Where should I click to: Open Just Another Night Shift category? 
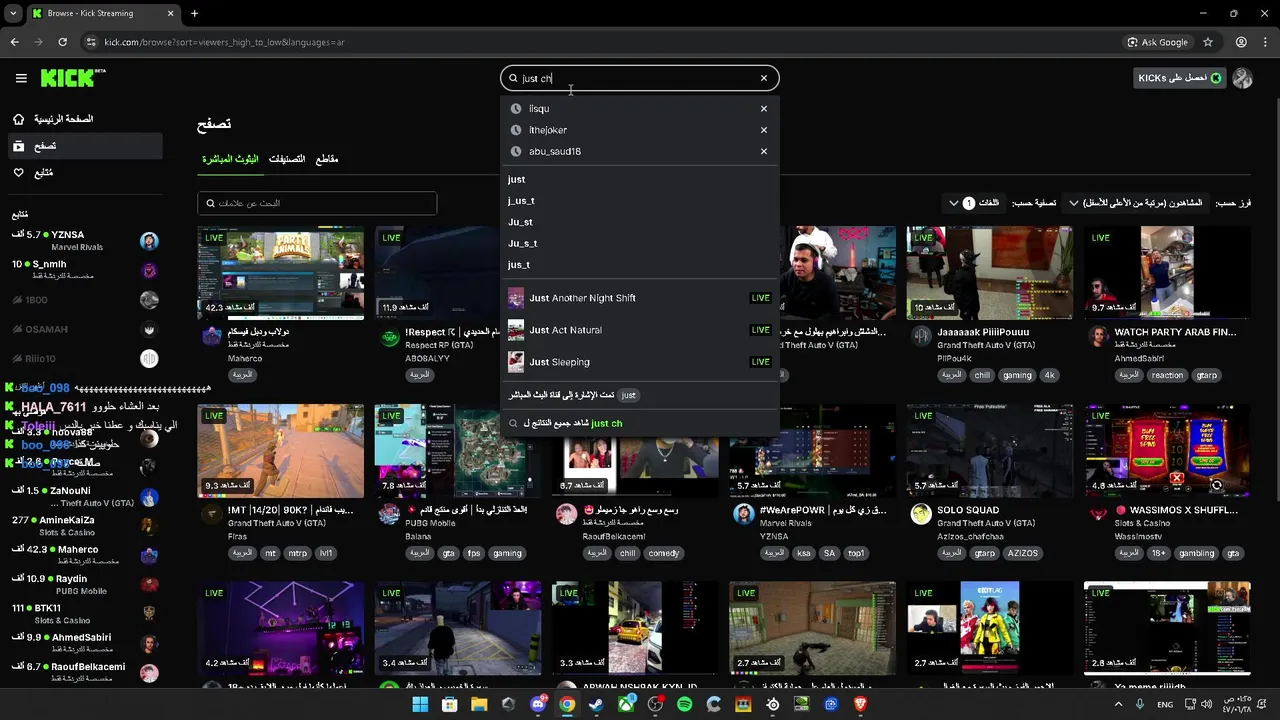click(640, 298)
